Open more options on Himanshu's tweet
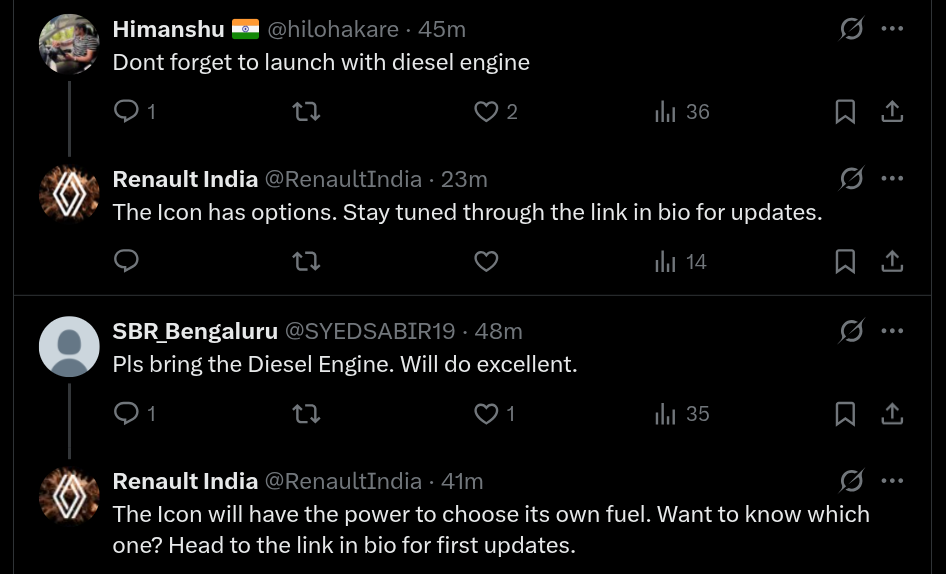The image size is (946, 574). click(x=892, y=29)
